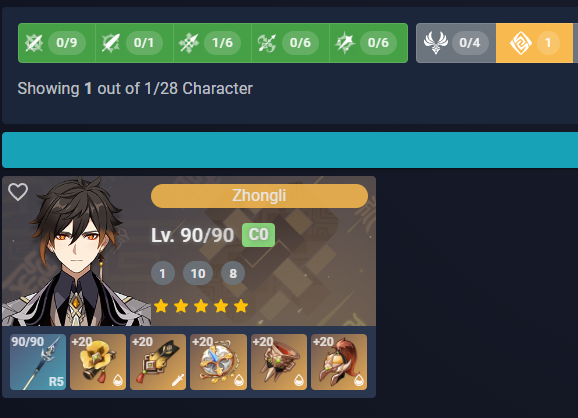Open the Zhongli name banner
The image size is (578, 418).
click(x=259, y=196)
